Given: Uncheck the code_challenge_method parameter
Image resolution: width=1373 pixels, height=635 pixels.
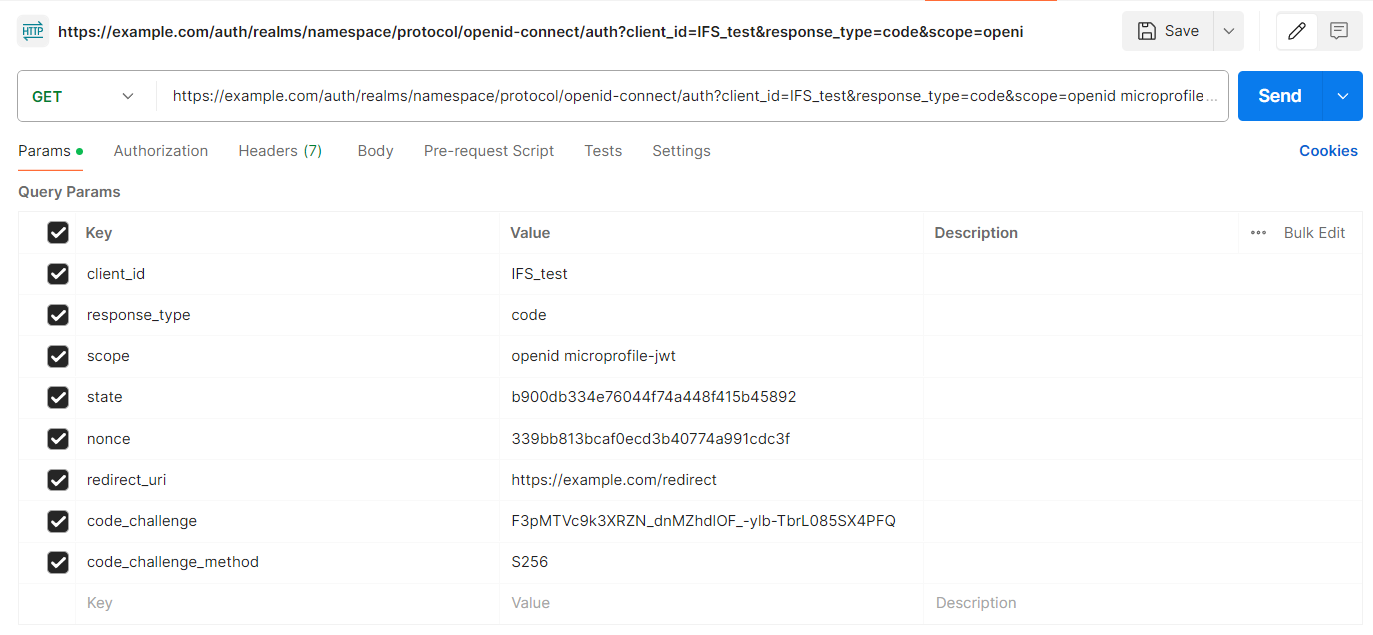Looking at the screenshot, I should tap(58, 561).
